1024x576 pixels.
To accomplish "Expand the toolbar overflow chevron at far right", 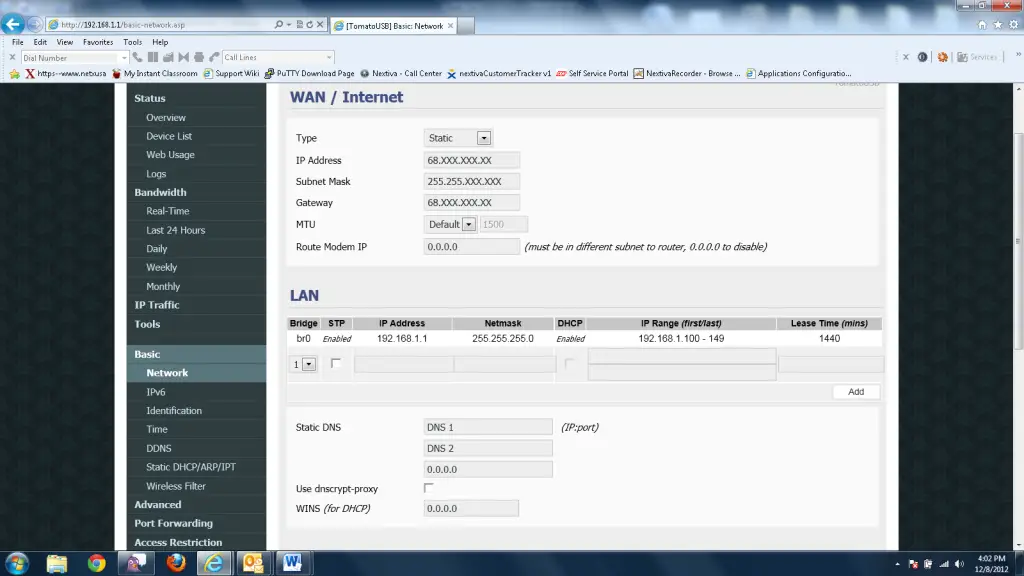I will tap(1017, 56).
